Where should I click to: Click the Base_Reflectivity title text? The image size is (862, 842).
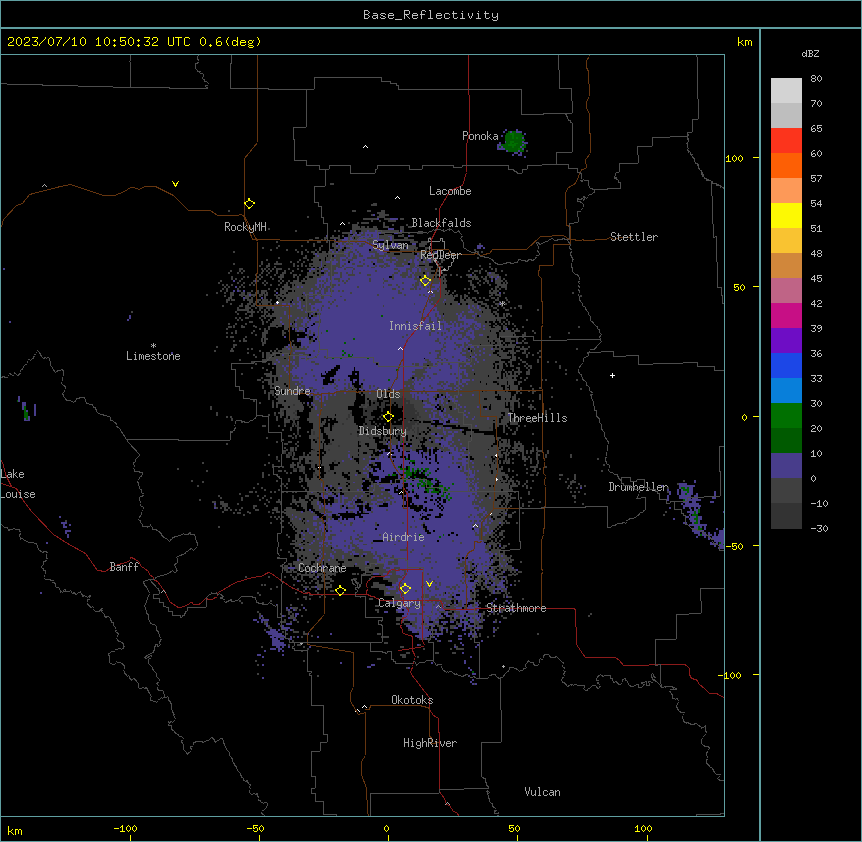(431, 15)
